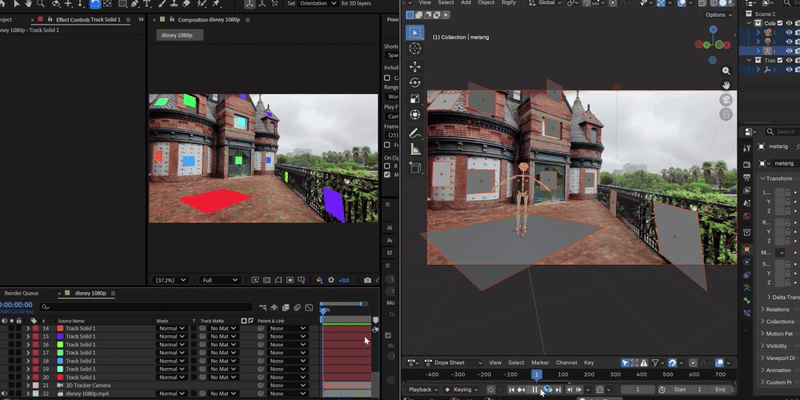Image resolution: width=800 pixels, height=400 pixels.
Task: Toggle the camera view icon in viewport
Action: click(x=726, y=100)
